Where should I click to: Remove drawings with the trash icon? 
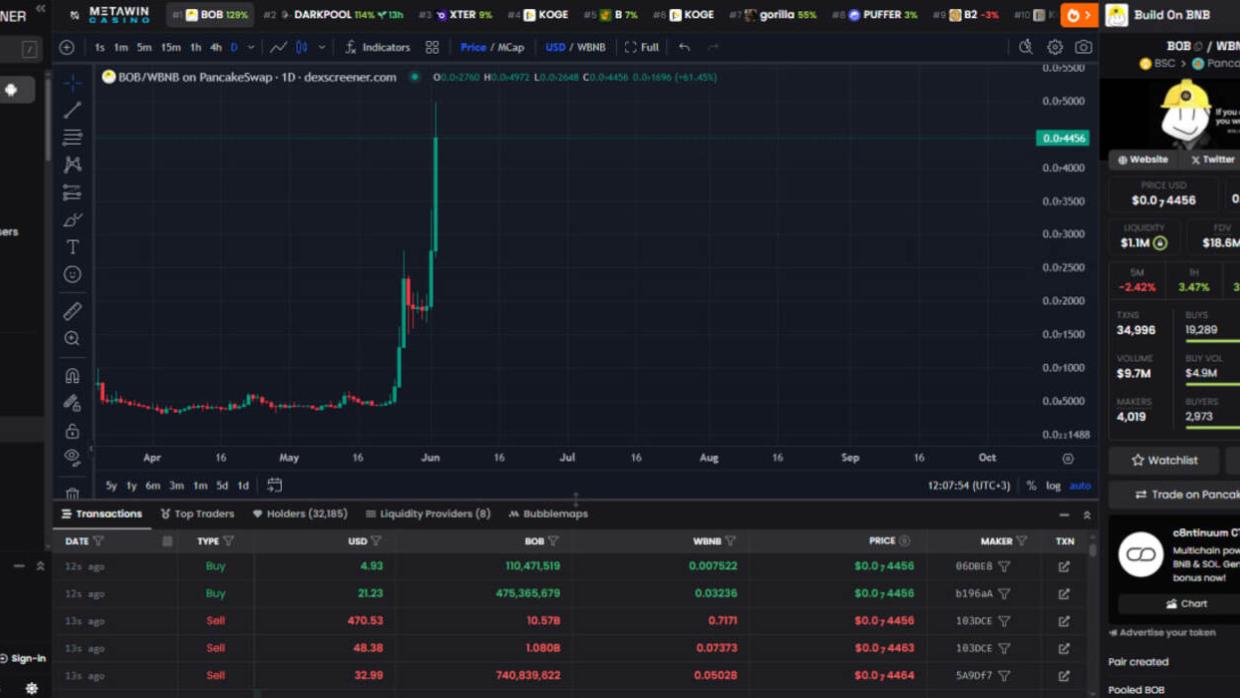[72, 492]
